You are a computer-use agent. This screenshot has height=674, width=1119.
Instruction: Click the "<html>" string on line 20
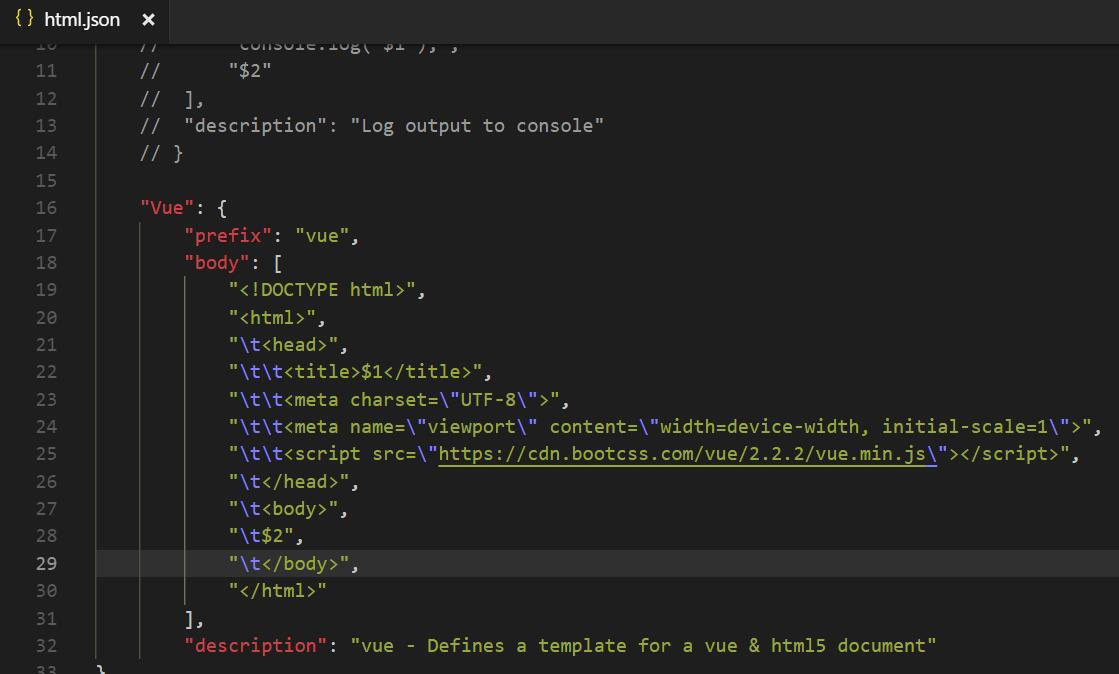point(272,318)
